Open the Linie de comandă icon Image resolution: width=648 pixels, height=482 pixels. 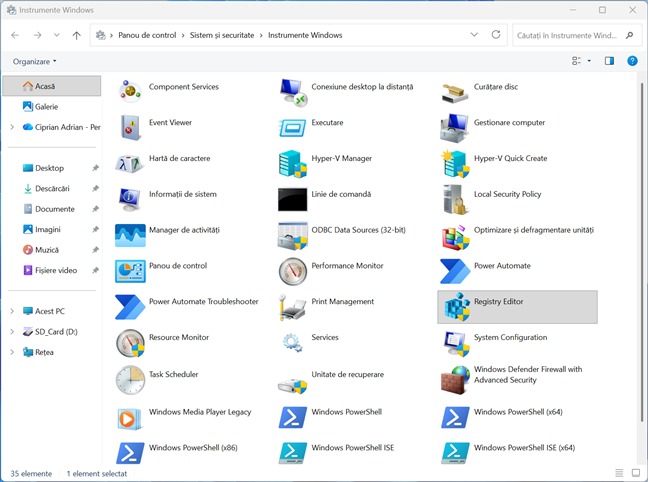click(x=293, y=200)
